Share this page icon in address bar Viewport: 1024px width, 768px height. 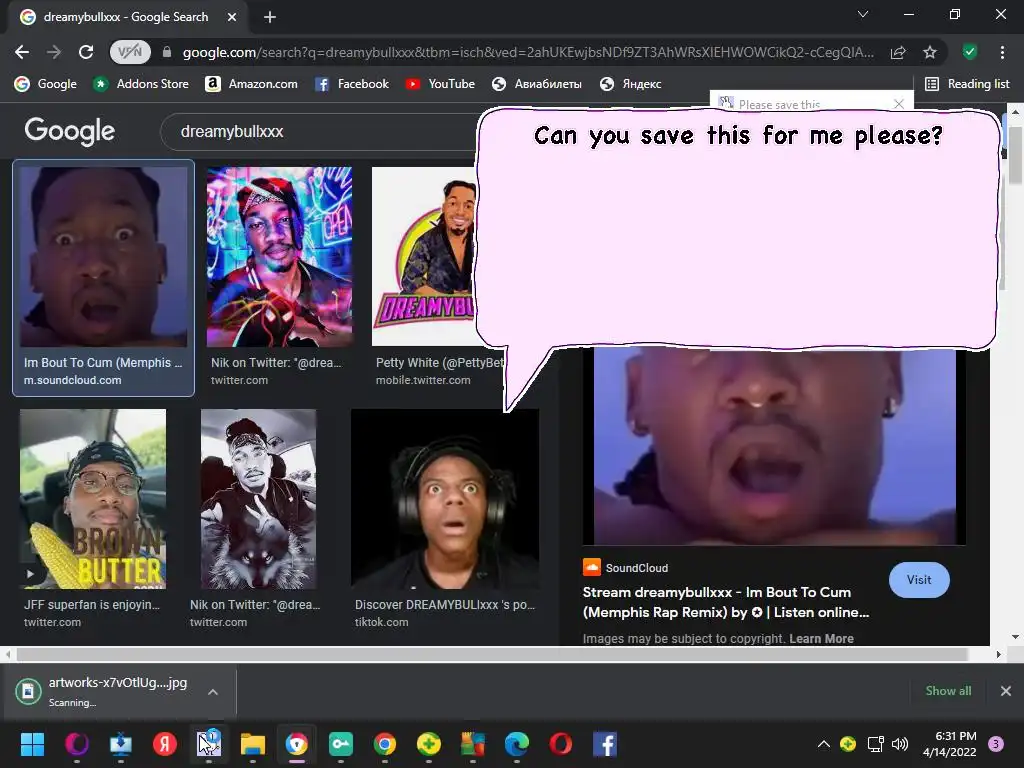[899, 52]
